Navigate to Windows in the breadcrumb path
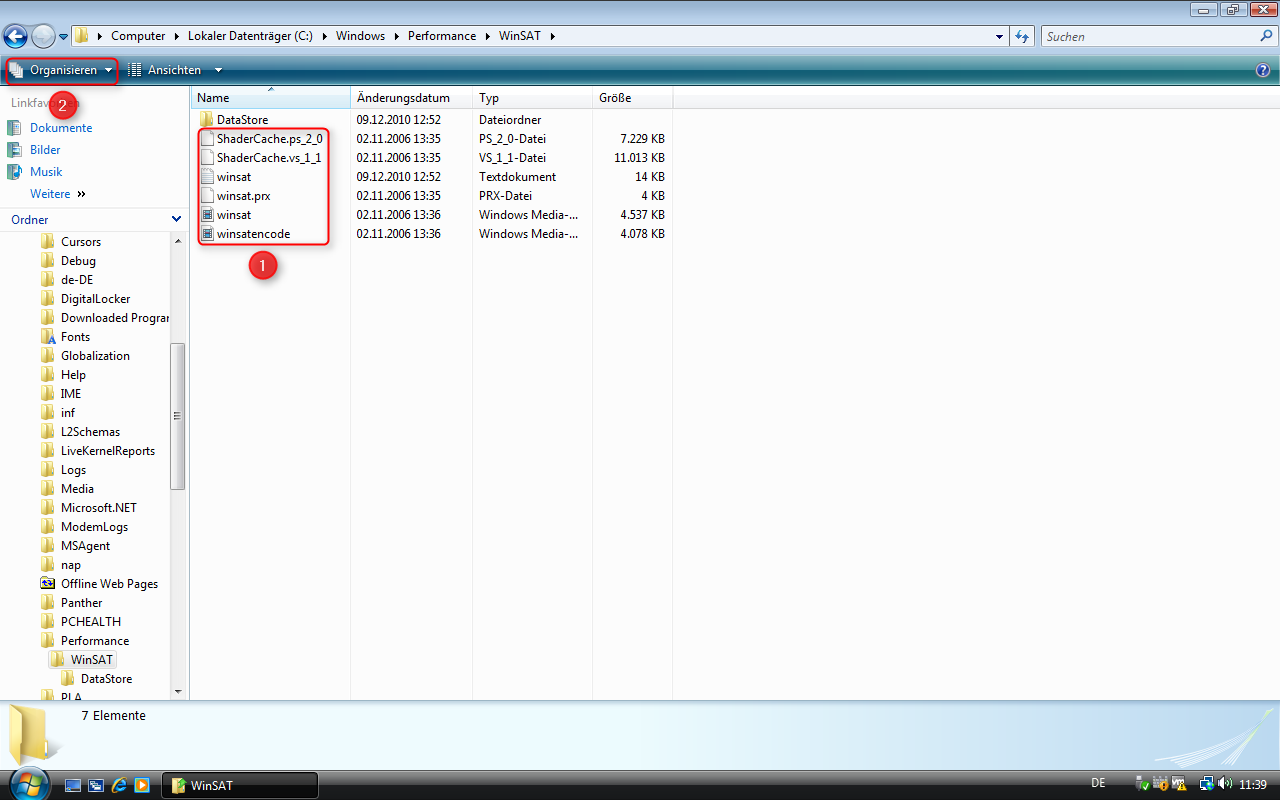 pyautogui.click(x=360, y=35)
